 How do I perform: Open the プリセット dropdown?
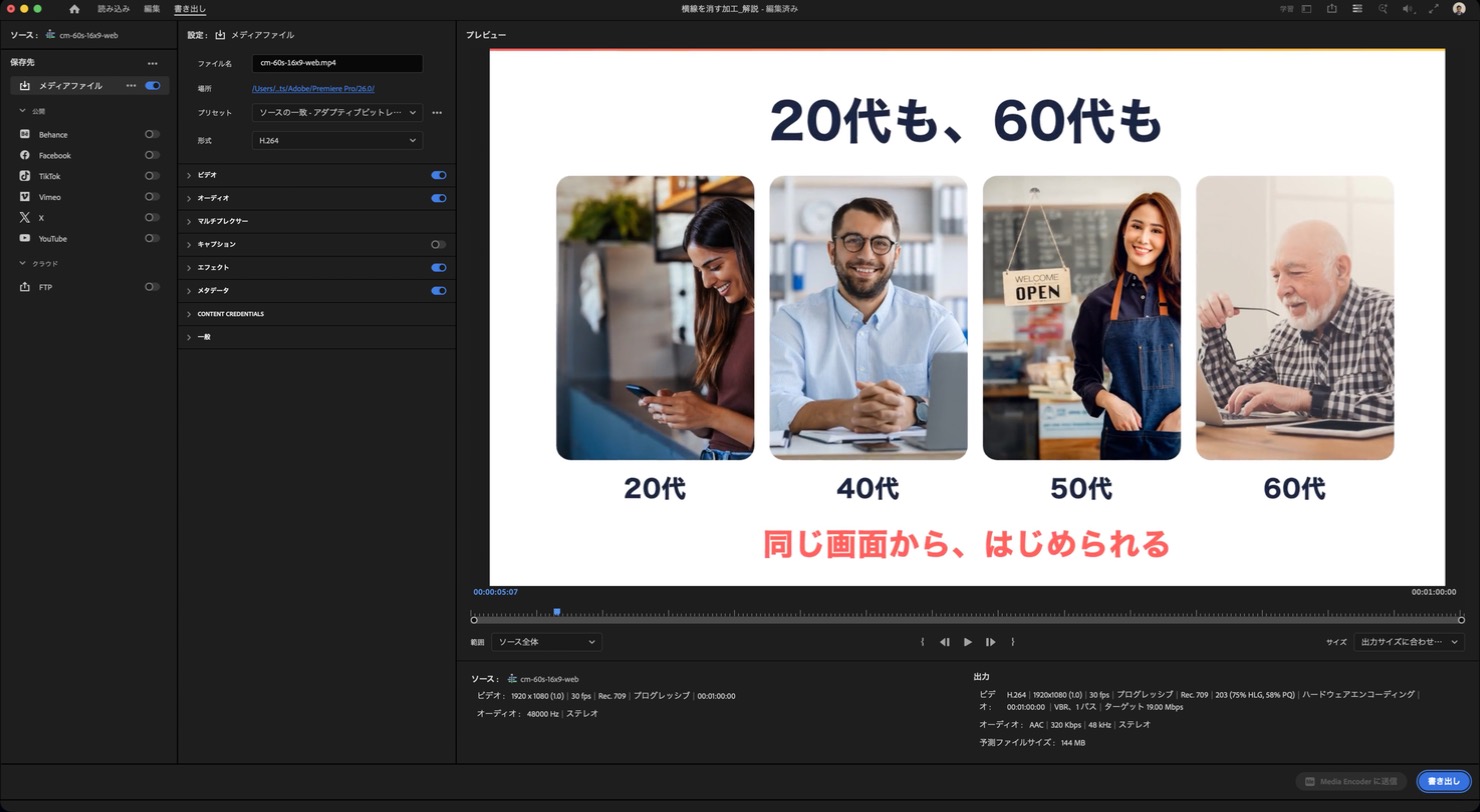(x=337, y=113)
